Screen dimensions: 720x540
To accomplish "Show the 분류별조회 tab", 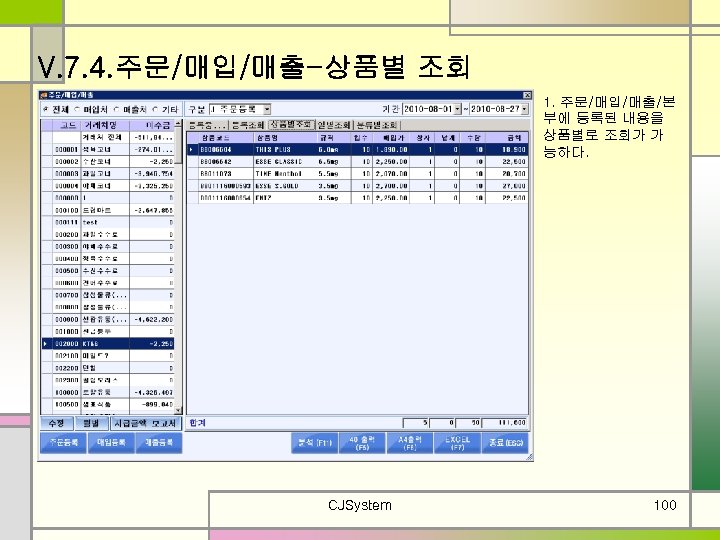I will coord(377,125).
